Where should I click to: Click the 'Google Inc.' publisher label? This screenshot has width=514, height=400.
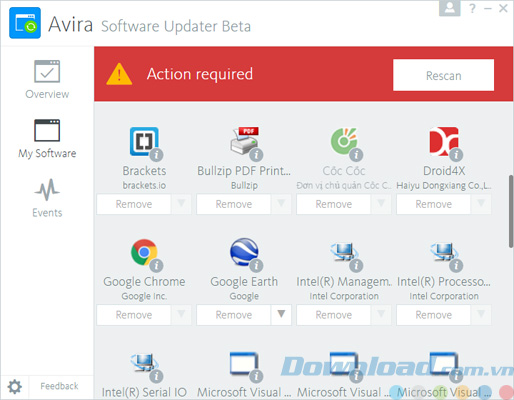click(x=144, y=296)
